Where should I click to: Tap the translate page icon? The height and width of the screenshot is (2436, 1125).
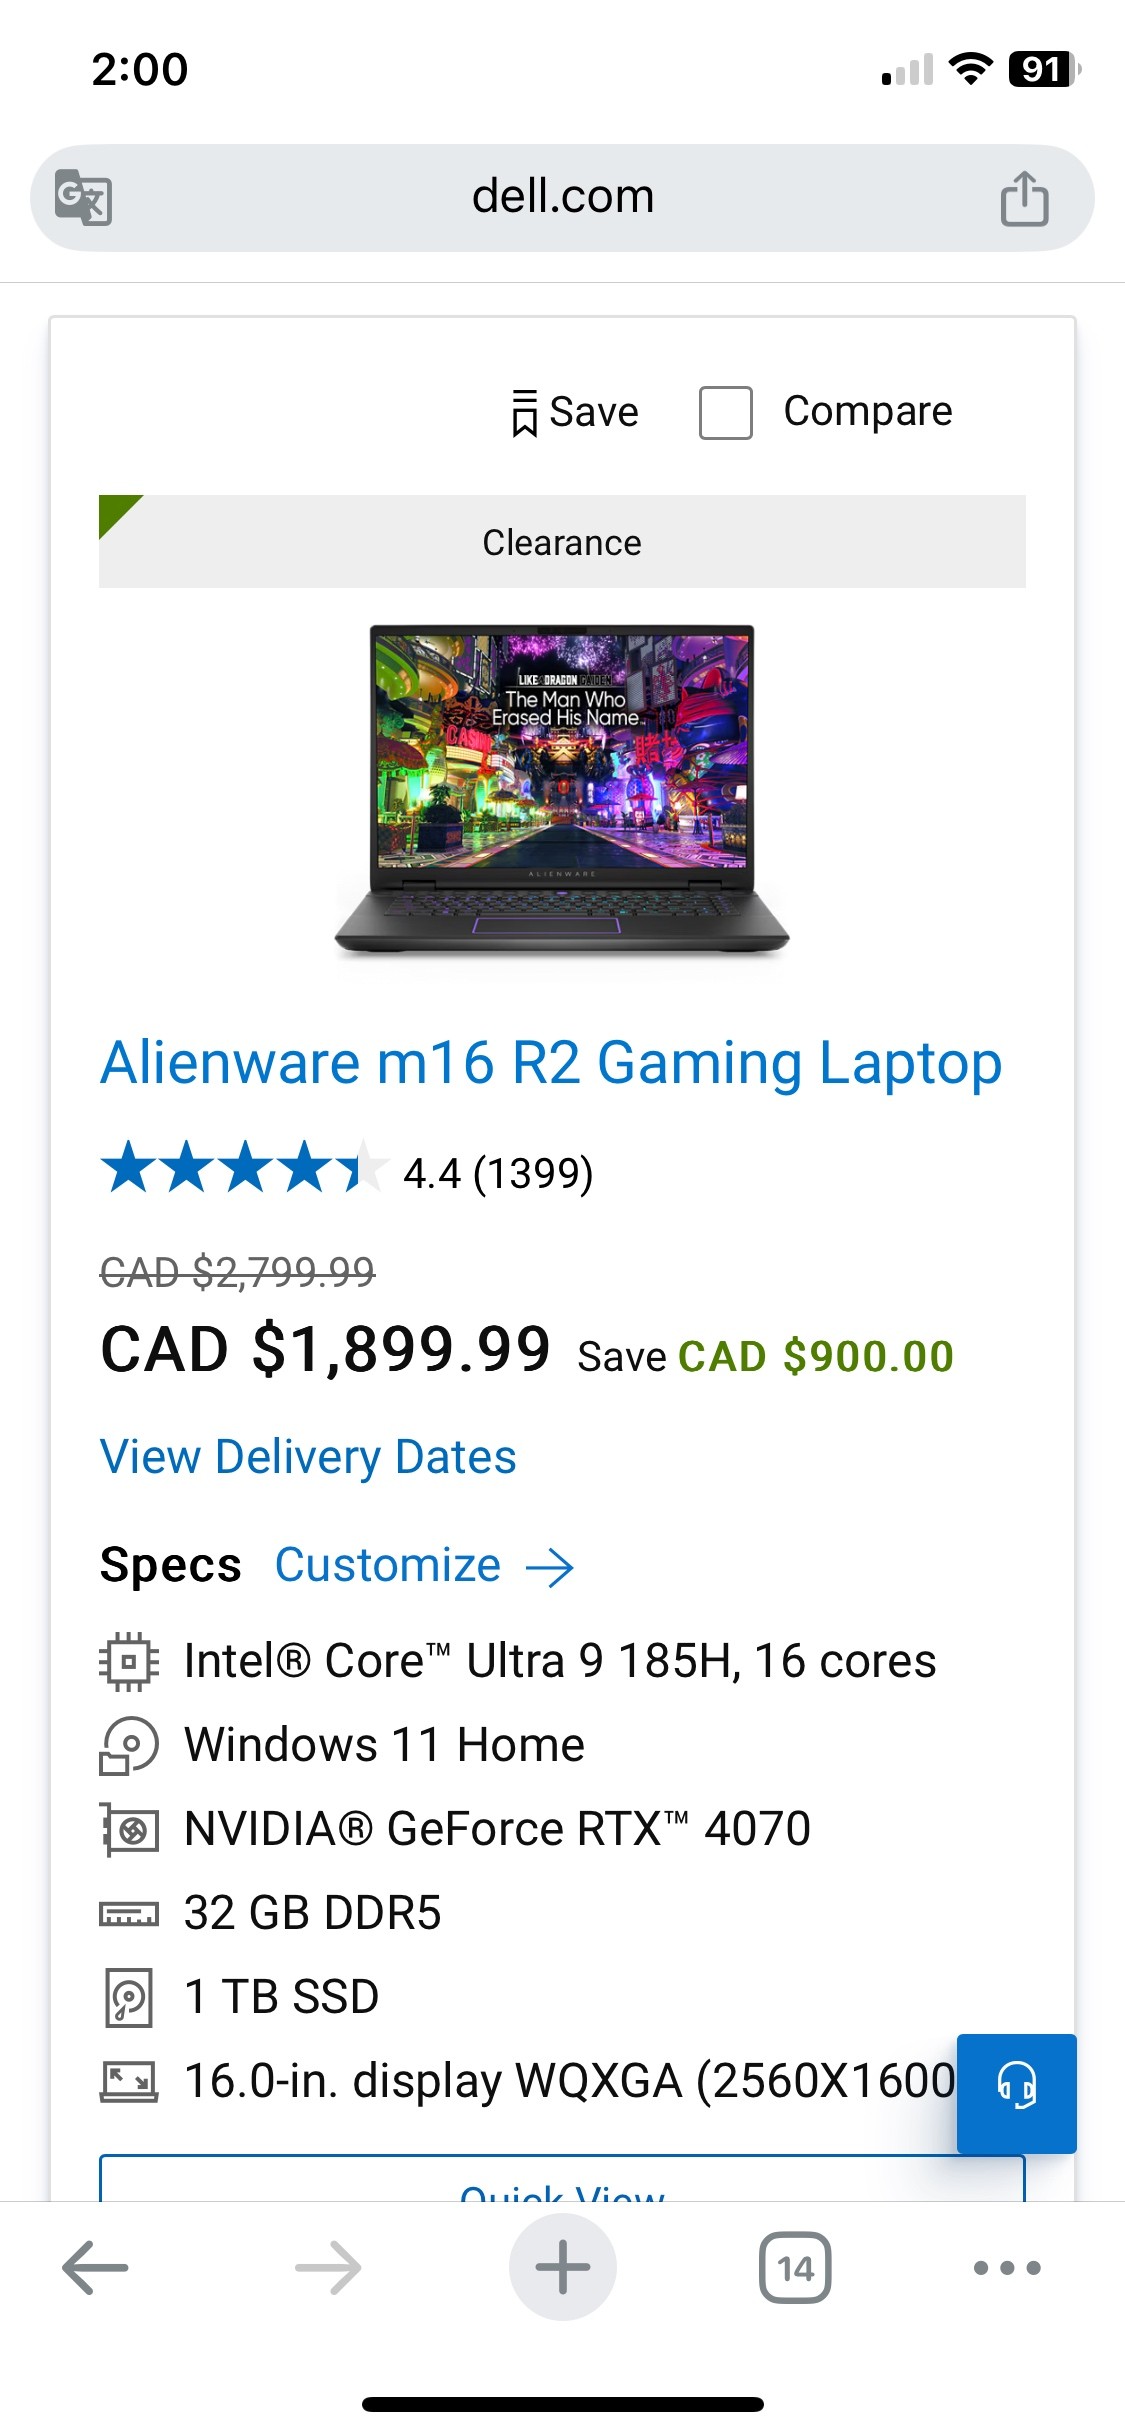[x=83, y=197]
